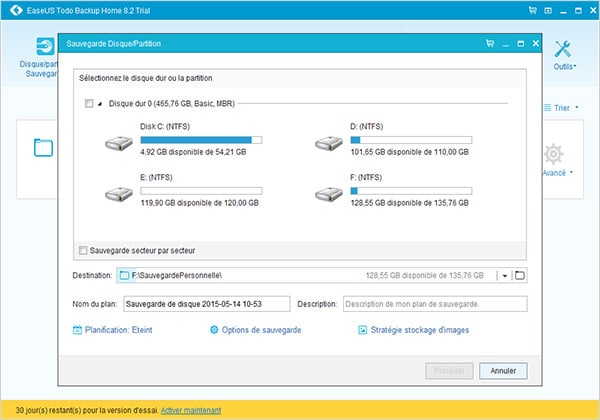The image size is (600, 420).
Task: Click the cart icon in the dialog title bar
Action: 490,43
